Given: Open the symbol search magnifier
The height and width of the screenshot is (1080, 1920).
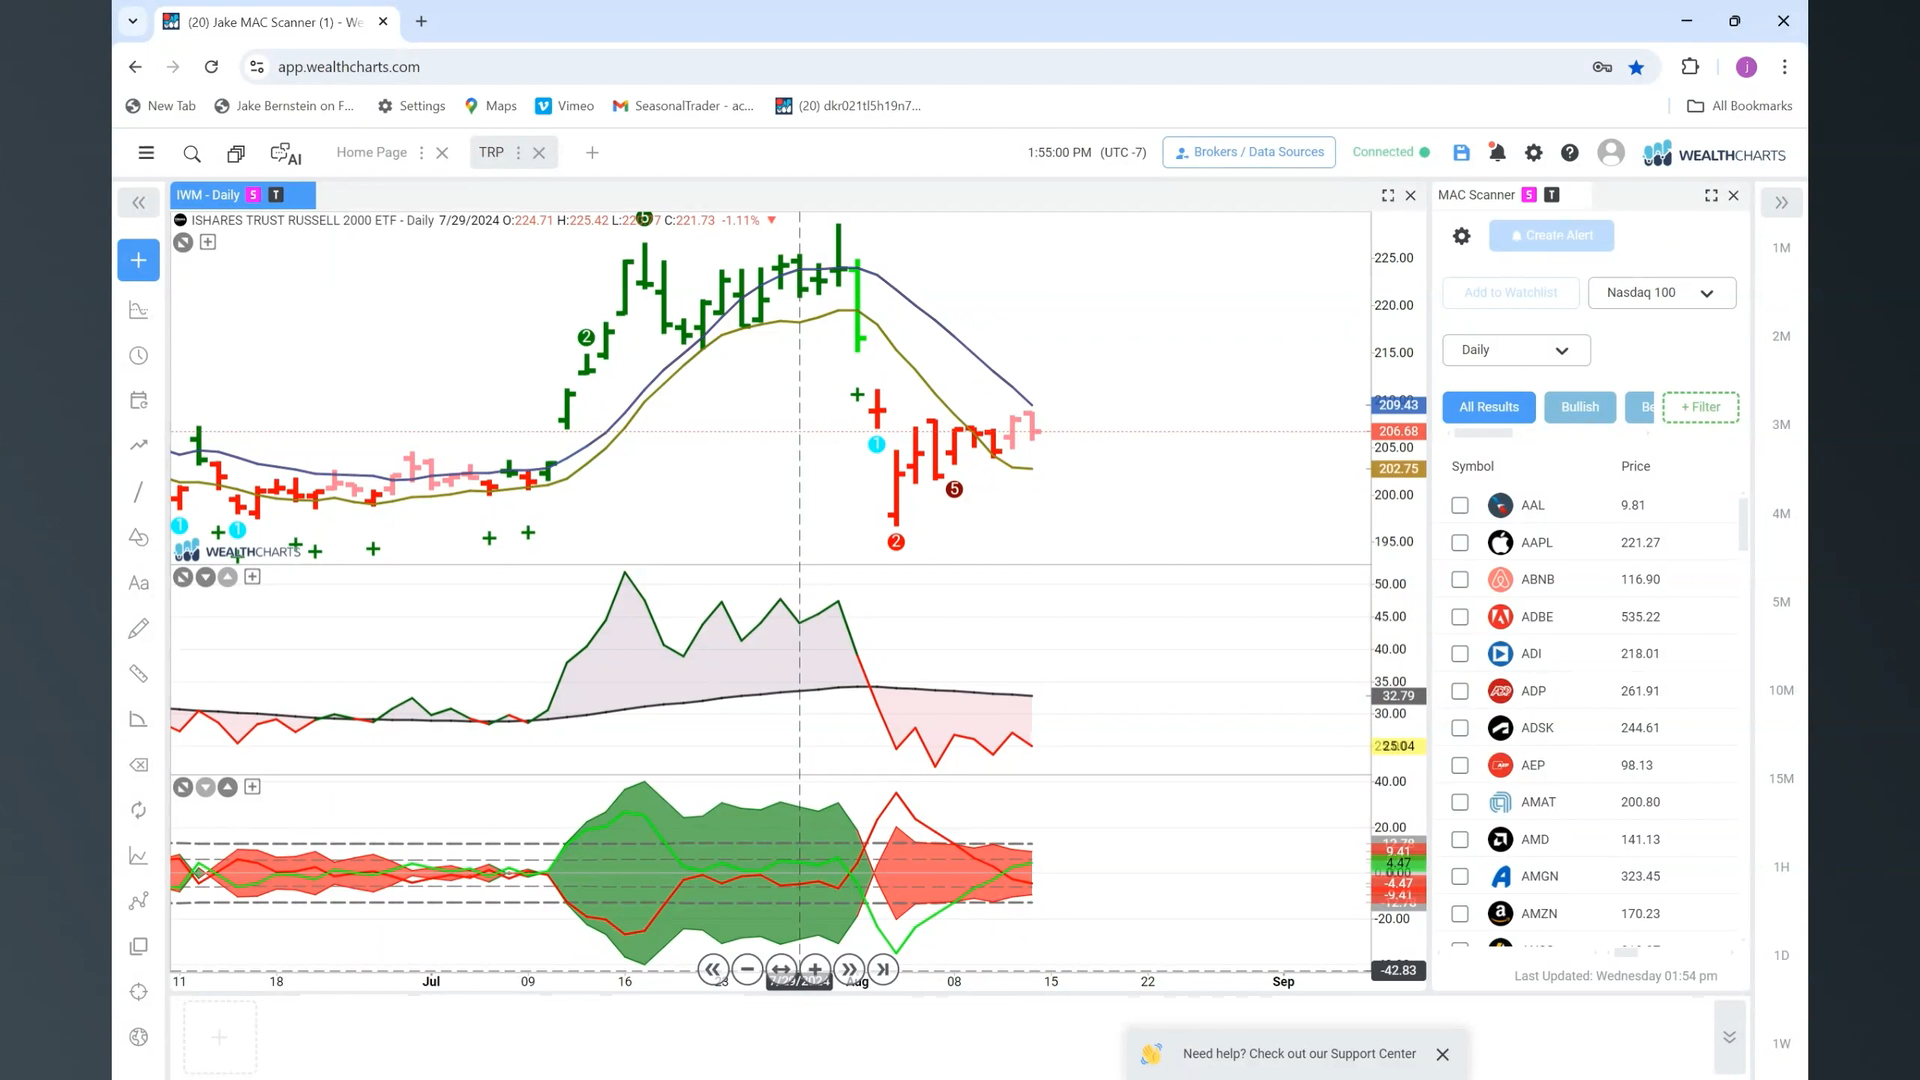Looking at the screenshot, I should click(192, 153).
